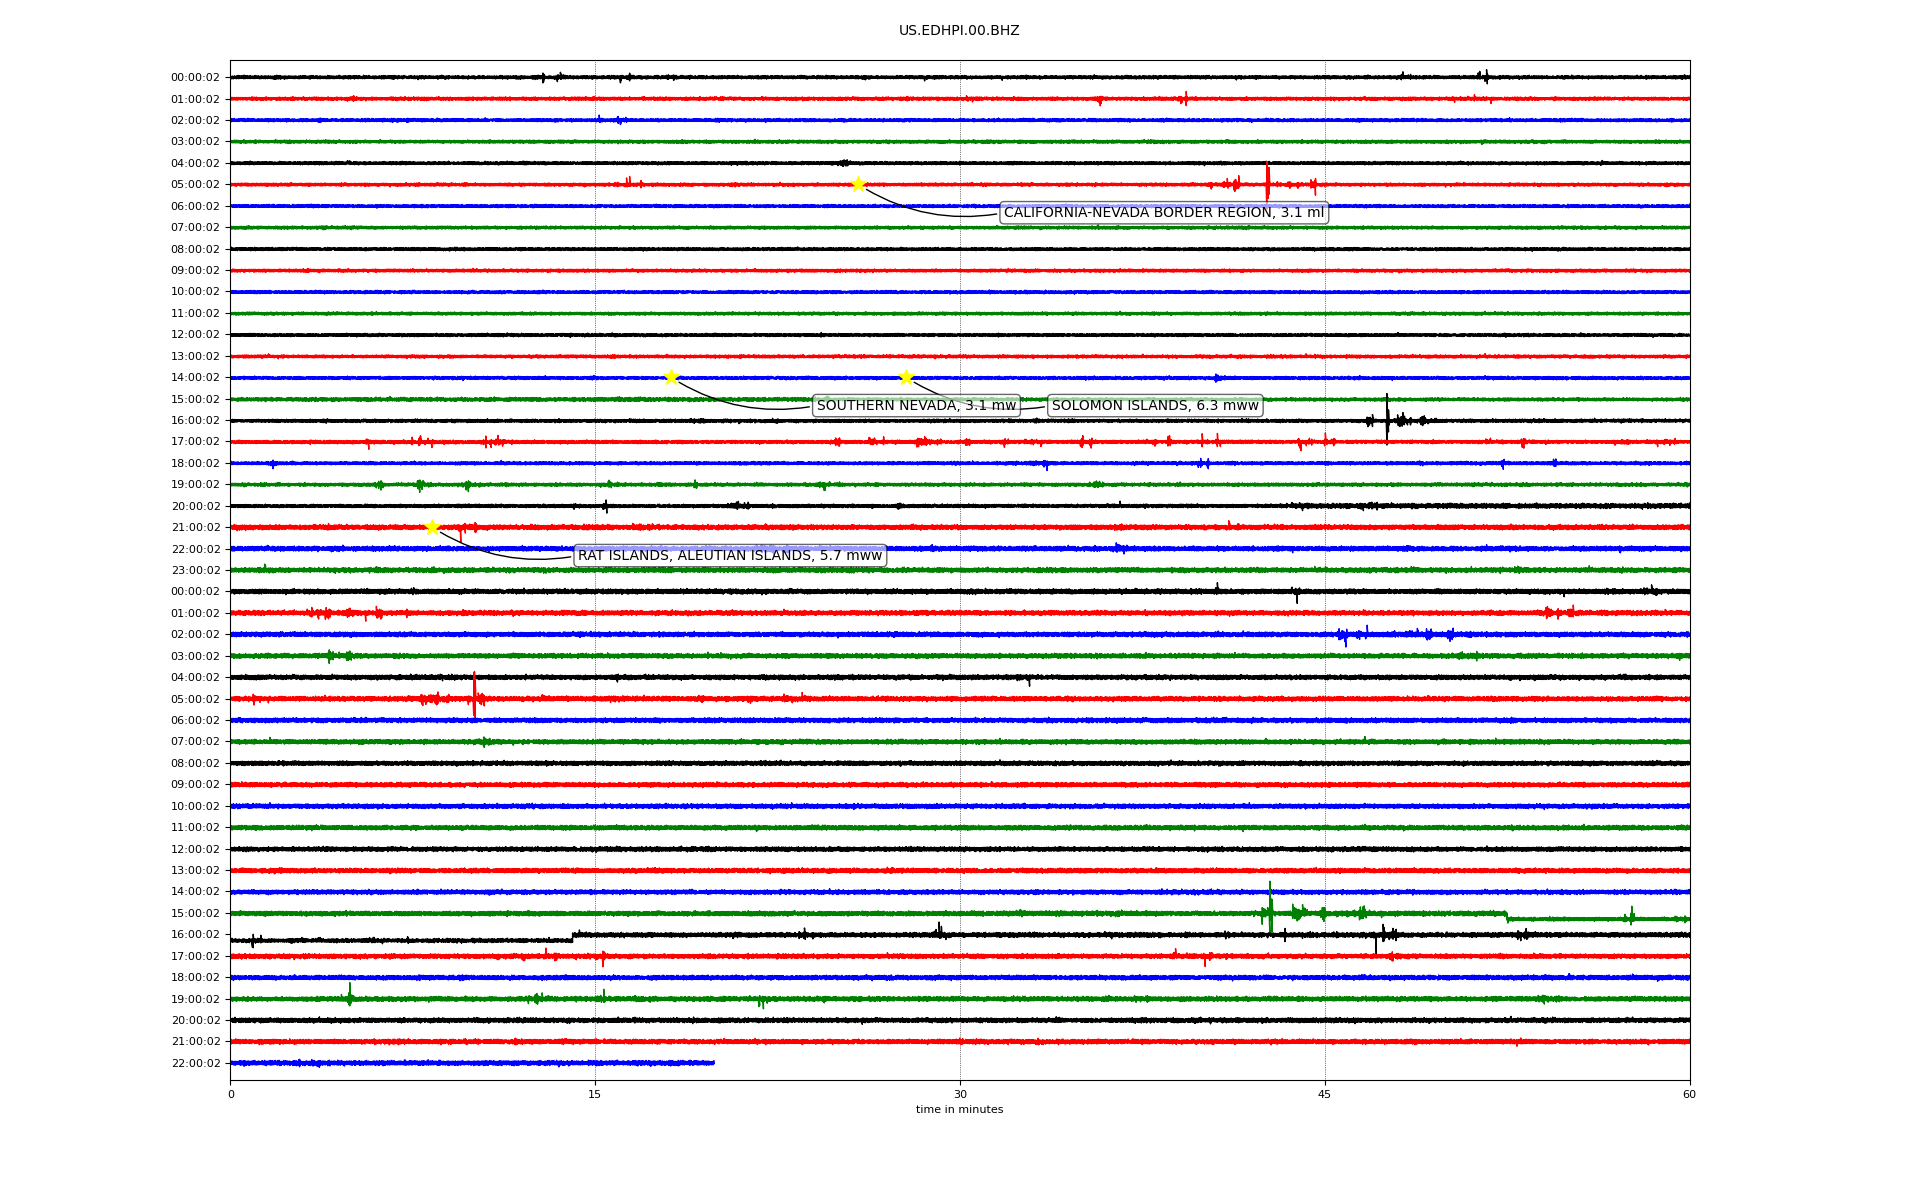Click the 45 tick on x-axis

1325,1094
